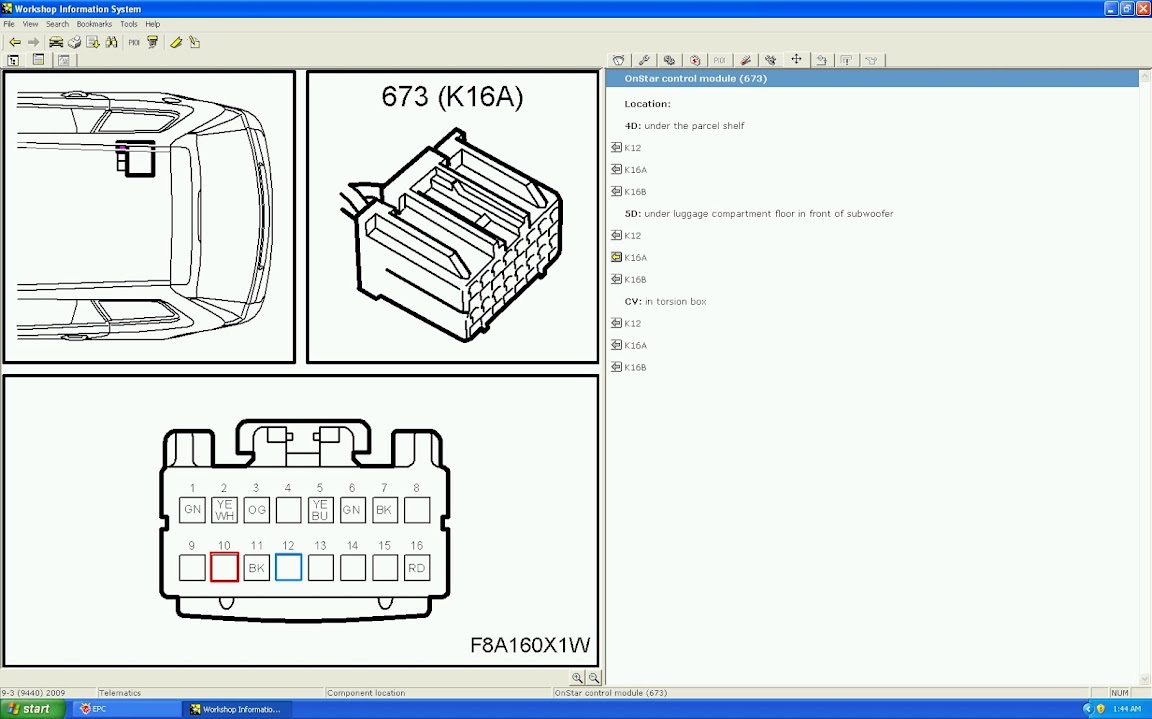
Task: Click pin 5 YE BU terminal
Action: [320, 510]
